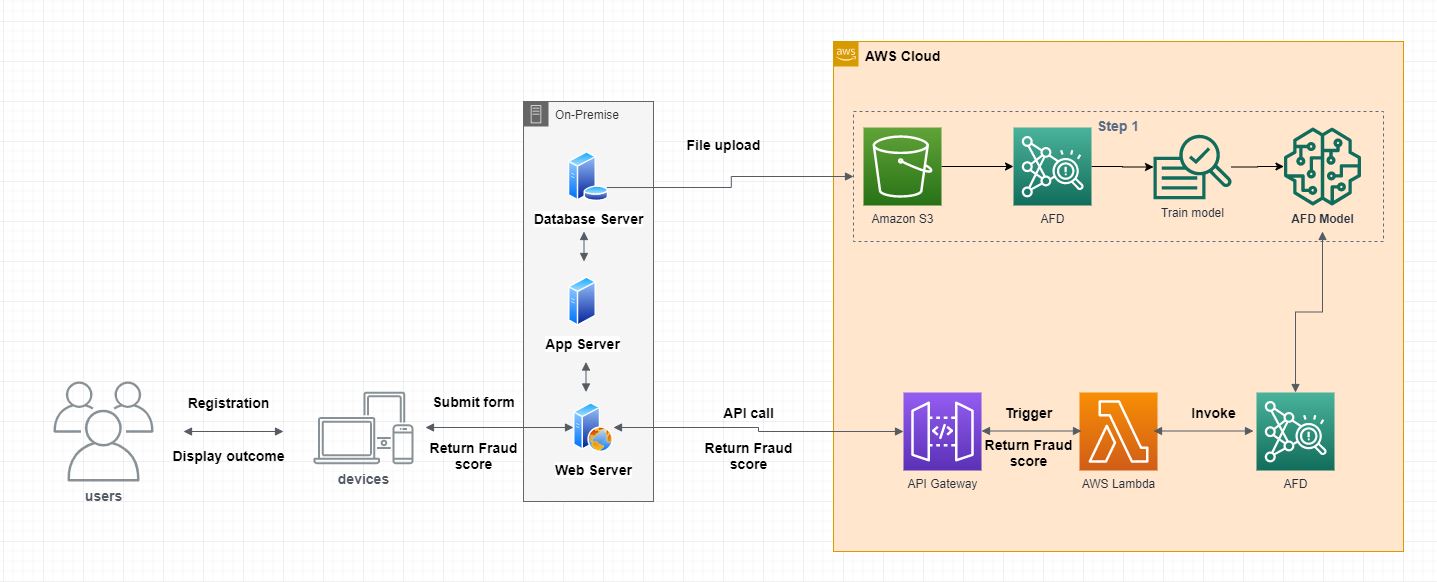Click the Registration label
This screenshot has width=1437, height=582.
228,403
